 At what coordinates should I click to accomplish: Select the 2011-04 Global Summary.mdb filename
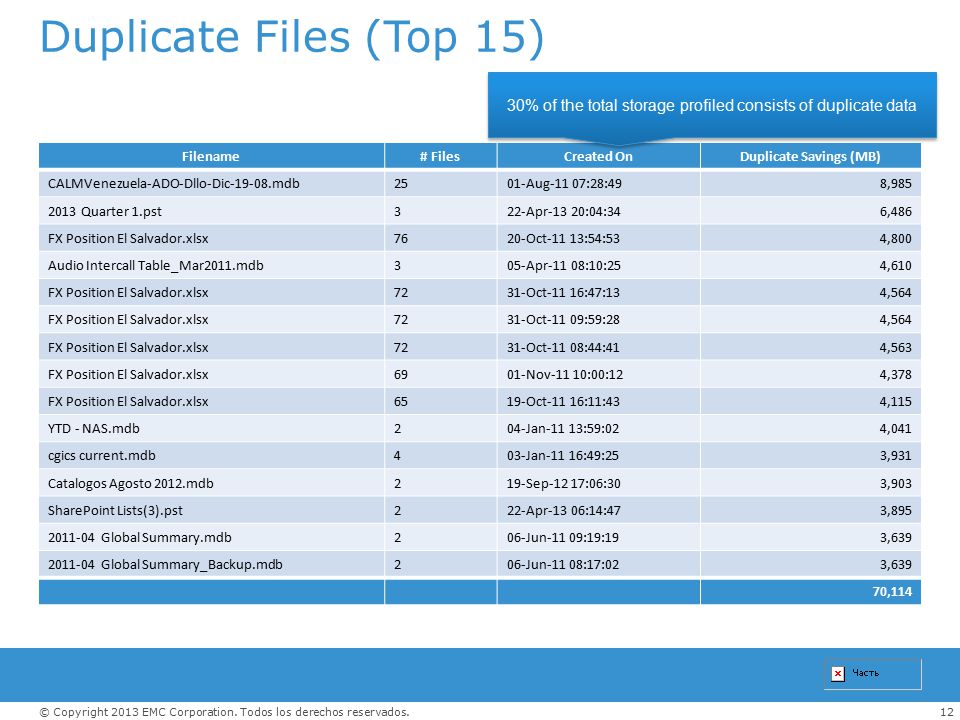pos(140,538)
